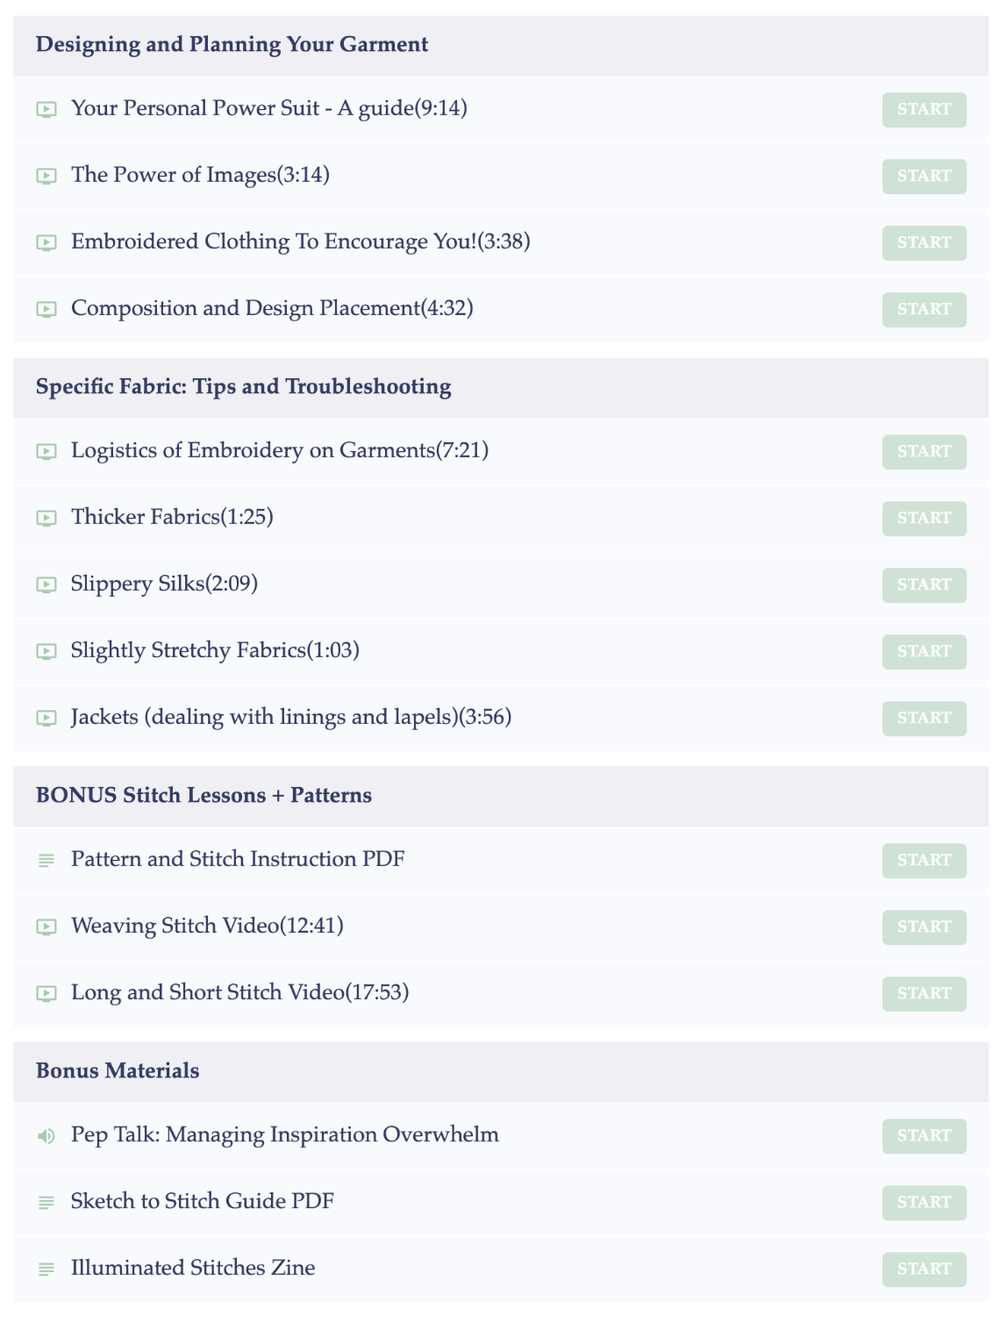The width and height of the screenshot is (1000, 1325).
Task: Start the Long and Short Stitch Video
Action: coord(924,994)
